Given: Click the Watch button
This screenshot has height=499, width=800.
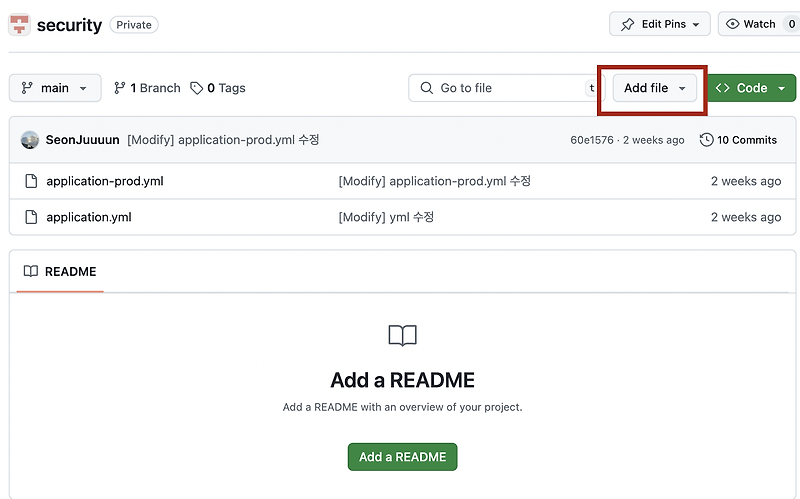Looking at the screenshot, I should (759, 24).
